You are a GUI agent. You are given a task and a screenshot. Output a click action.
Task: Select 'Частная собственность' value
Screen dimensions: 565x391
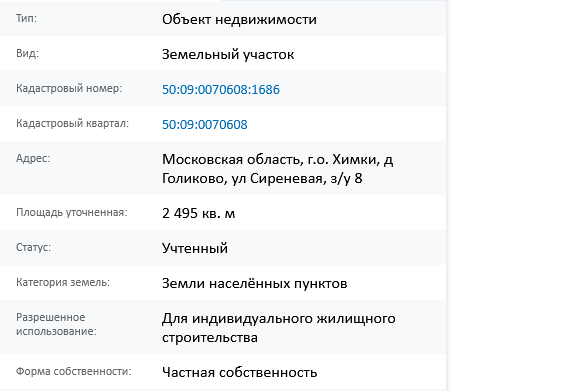pyautogui.click(x=240, y=372)
